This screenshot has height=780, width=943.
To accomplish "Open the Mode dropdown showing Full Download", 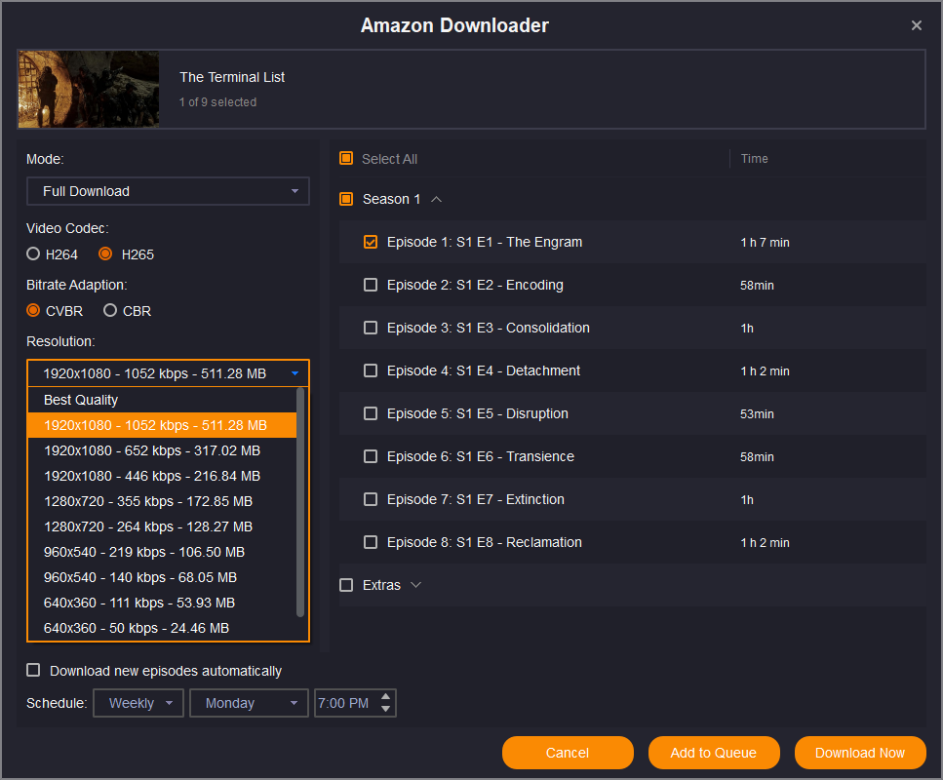I will (167, 191).
